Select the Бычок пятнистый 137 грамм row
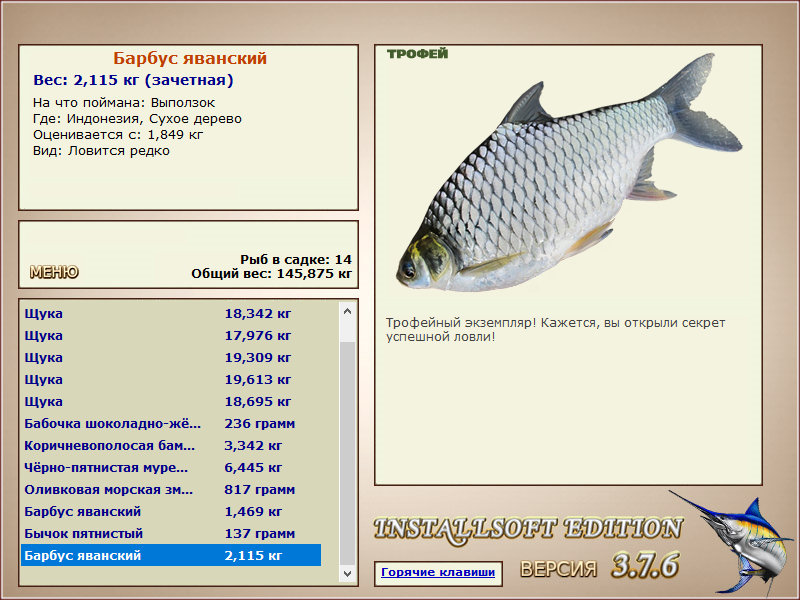This screenshot has height=600, width=800. click(171, 533)
